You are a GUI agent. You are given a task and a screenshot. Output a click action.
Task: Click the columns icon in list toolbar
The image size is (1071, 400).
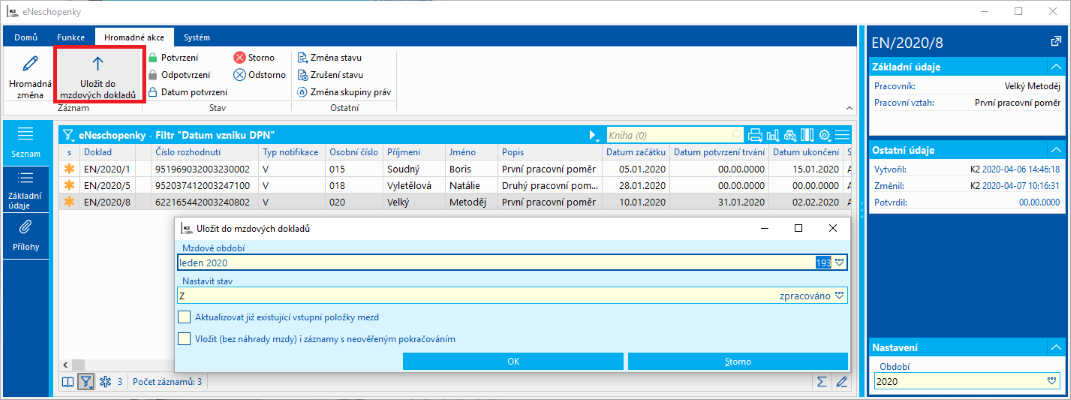[x=807, y=134]
